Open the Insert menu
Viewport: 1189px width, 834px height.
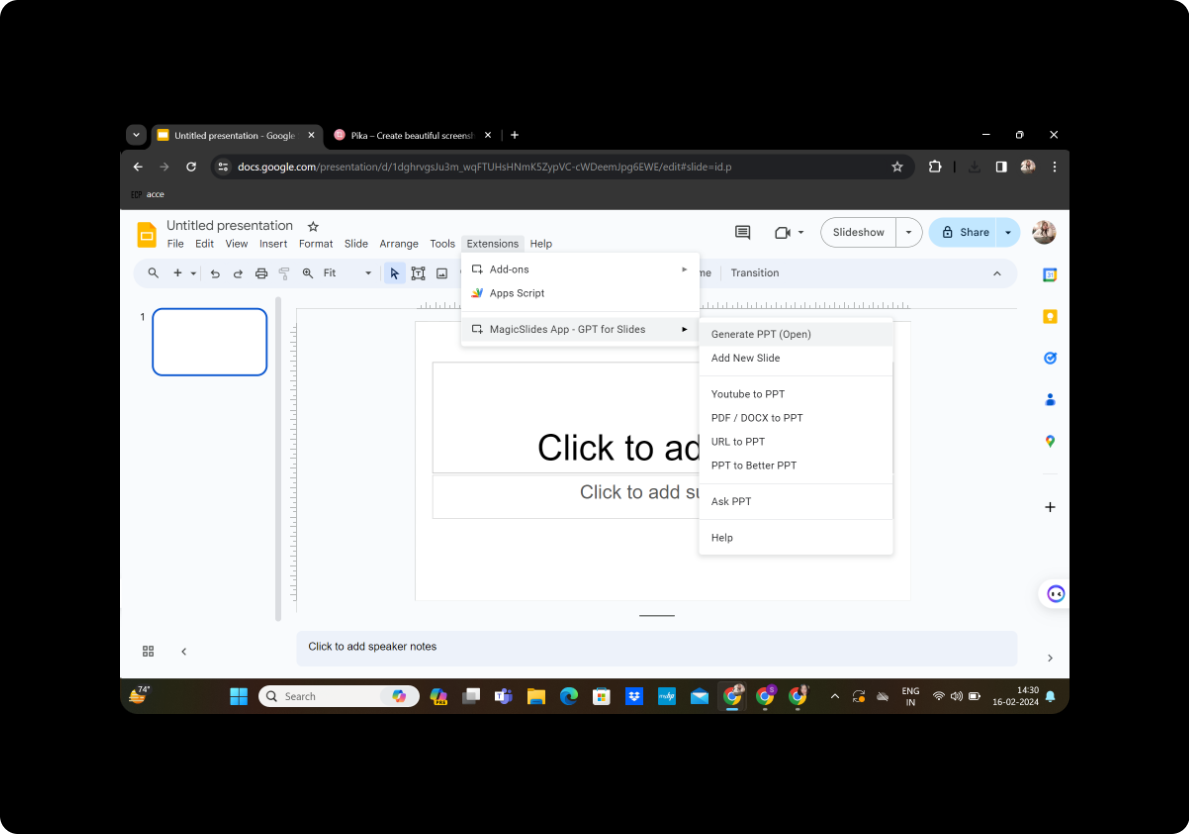click(273, 243)
